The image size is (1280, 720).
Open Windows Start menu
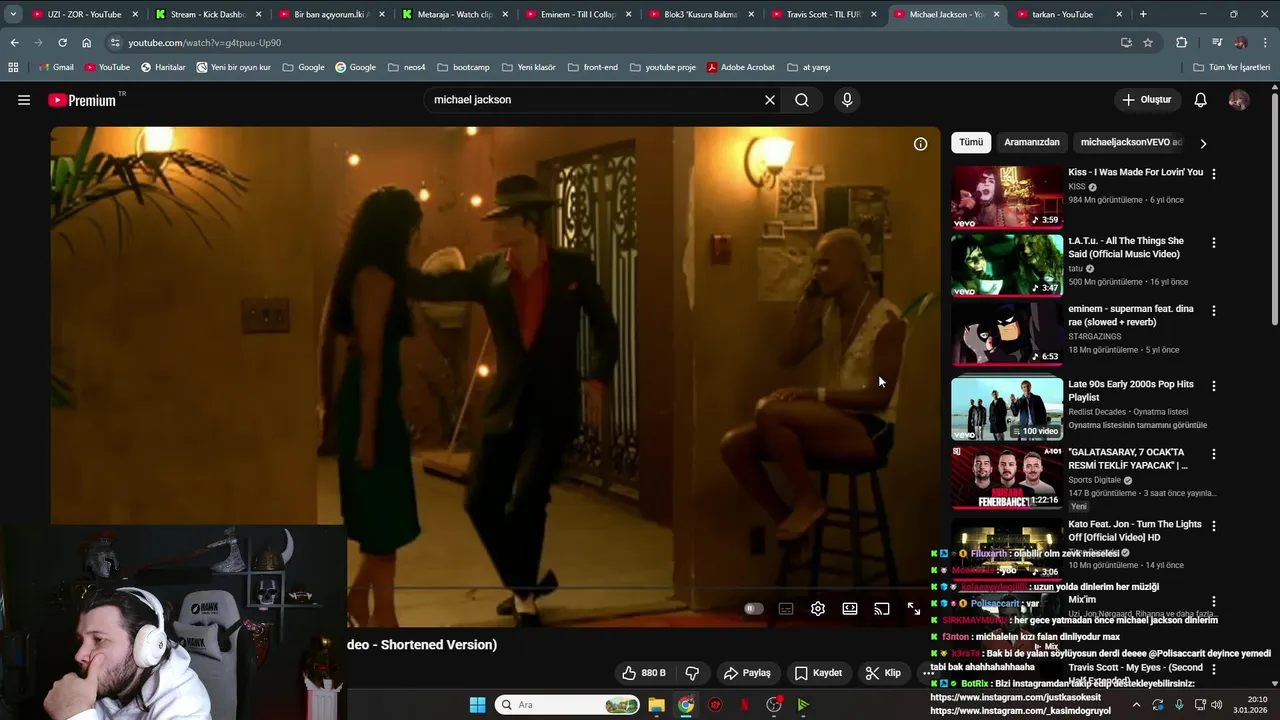tap(477, 705)
